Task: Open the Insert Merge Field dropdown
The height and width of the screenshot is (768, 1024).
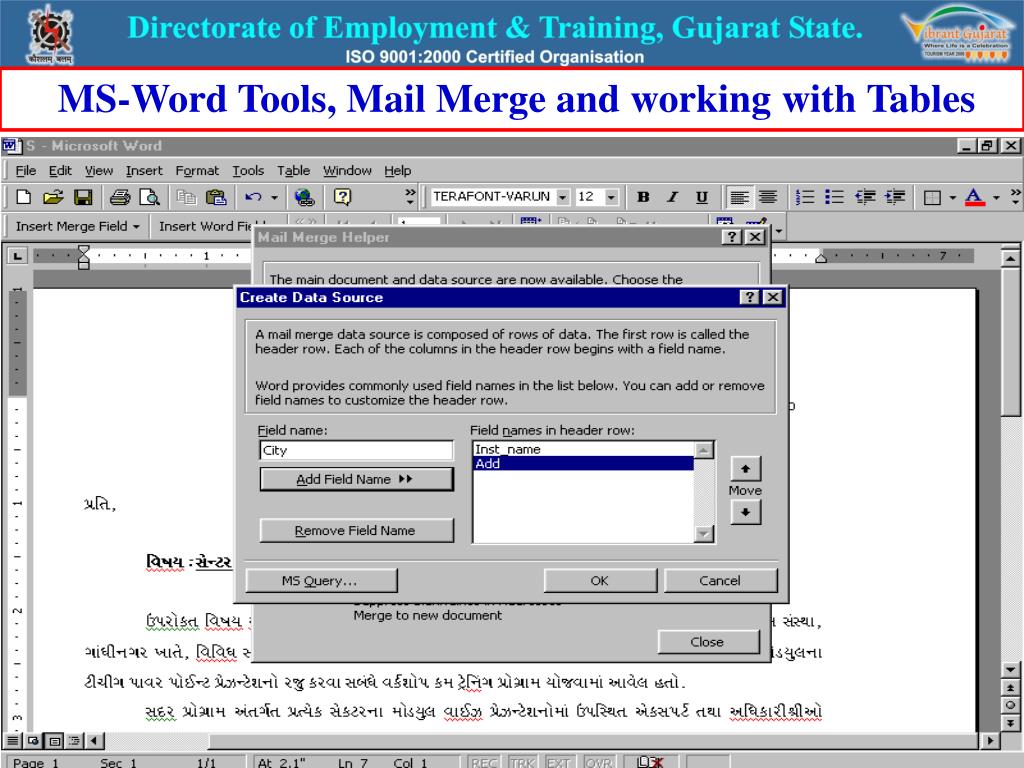Action: (78, 226)
